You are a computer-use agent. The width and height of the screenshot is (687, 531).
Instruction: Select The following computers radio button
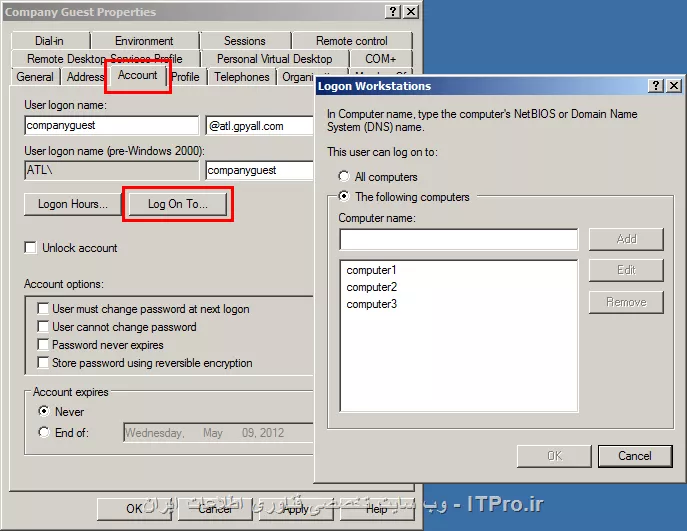(x=344, y=196)
